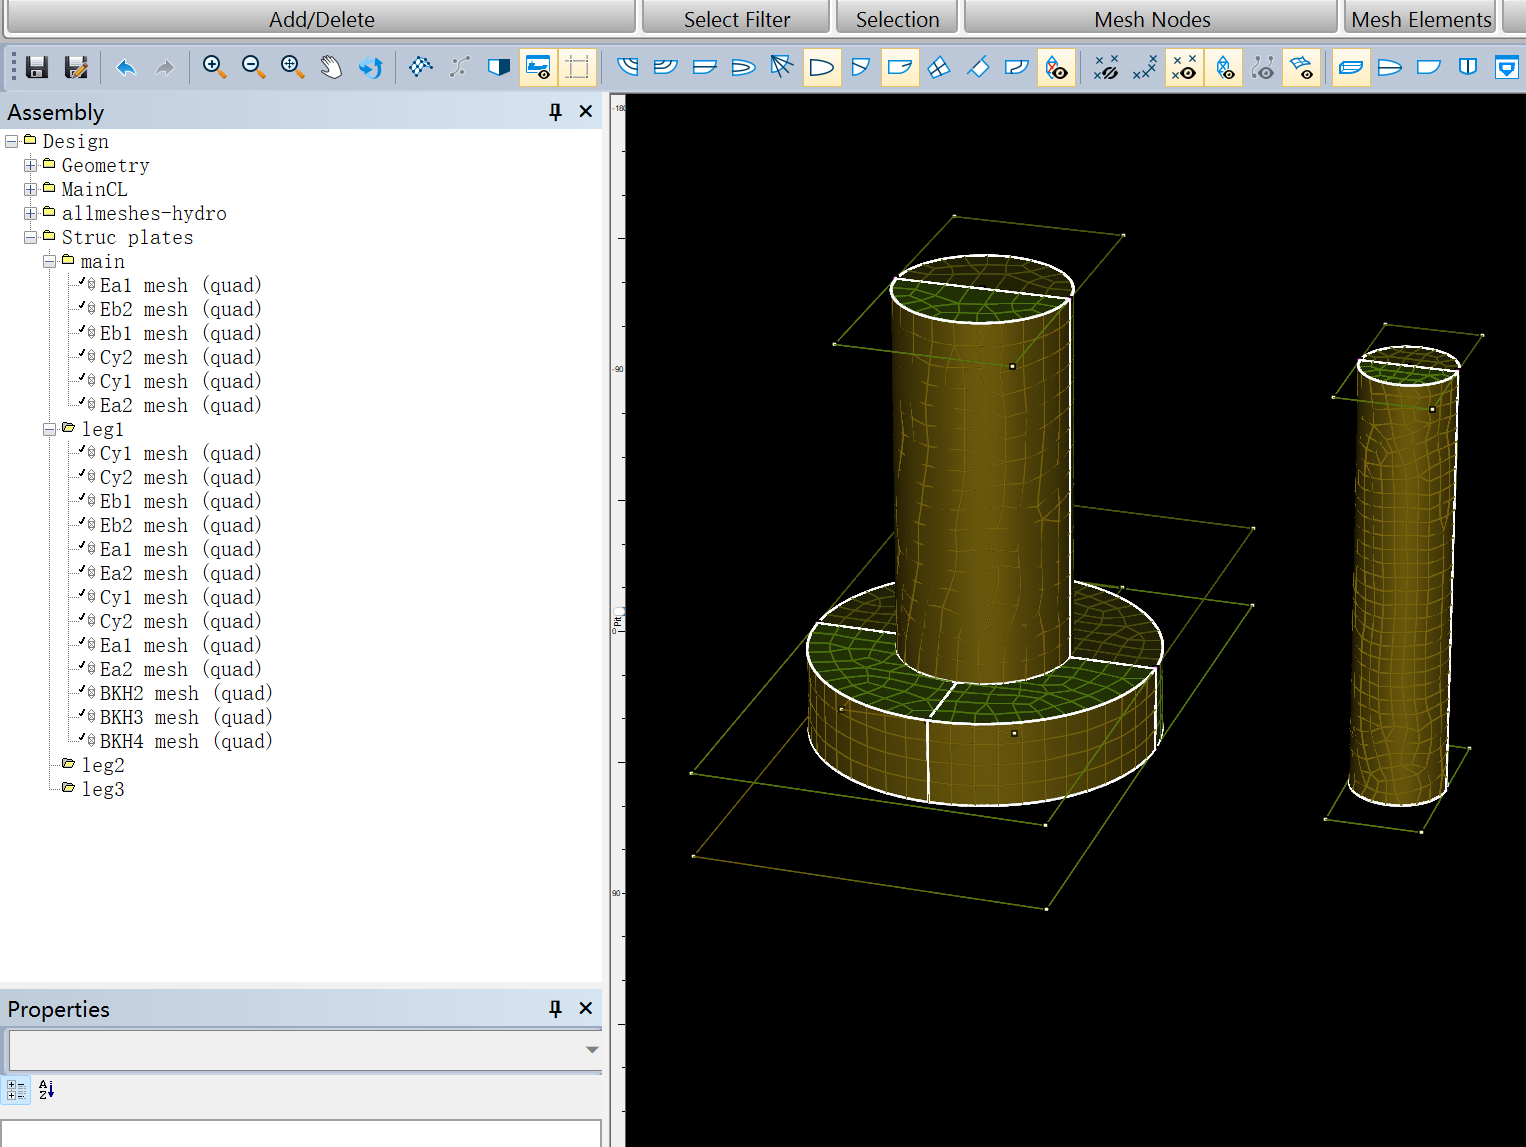This screenshot has width=1526, height=1147.
Task: Select the Zoom In magnifier tool
Action: point(213,67)
